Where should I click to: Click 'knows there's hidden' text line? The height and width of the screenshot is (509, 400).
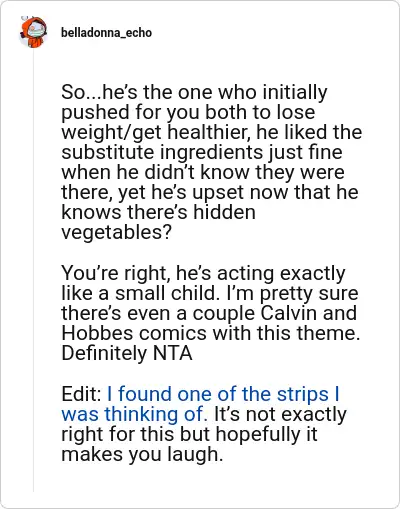click(159, 212)
